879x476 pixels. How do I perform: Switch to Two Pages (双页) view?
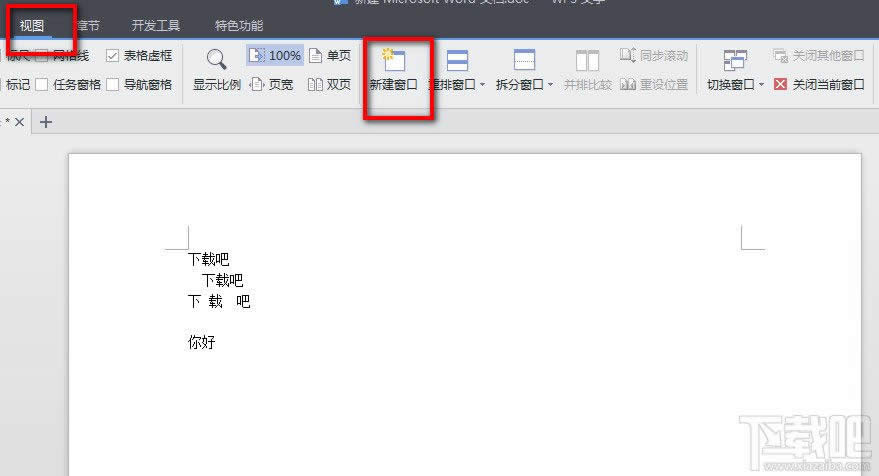(330, 85)
